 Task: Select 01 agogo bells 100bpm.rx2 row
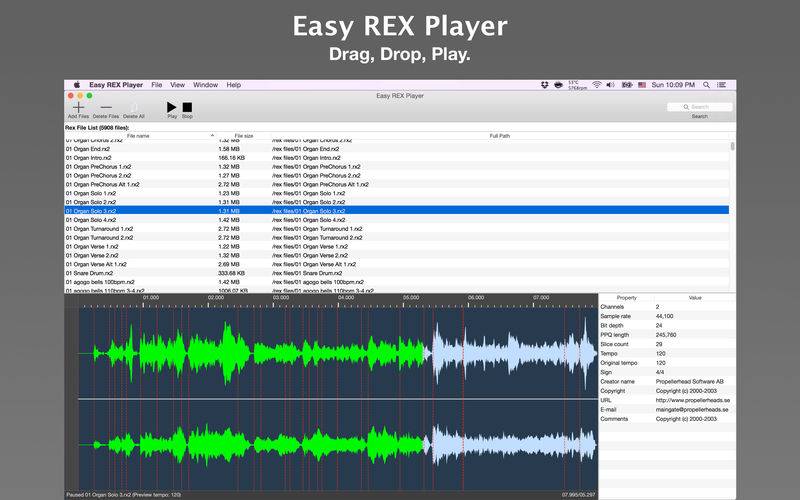pyautogui.click(x=396, y=282)
